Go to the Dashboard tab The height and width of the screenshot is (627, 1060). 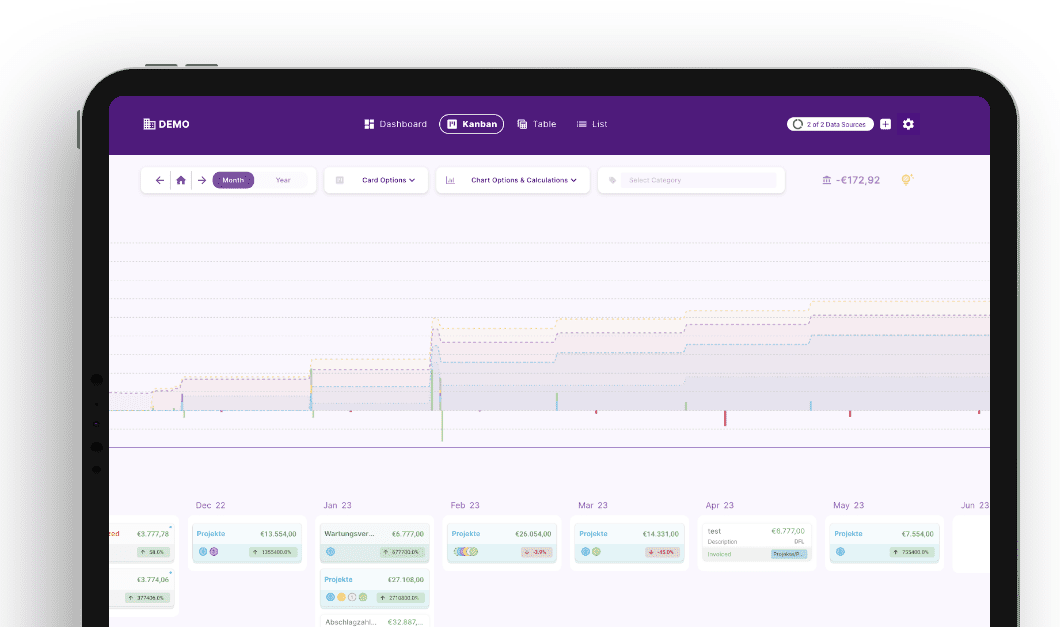tap(395, 124)
